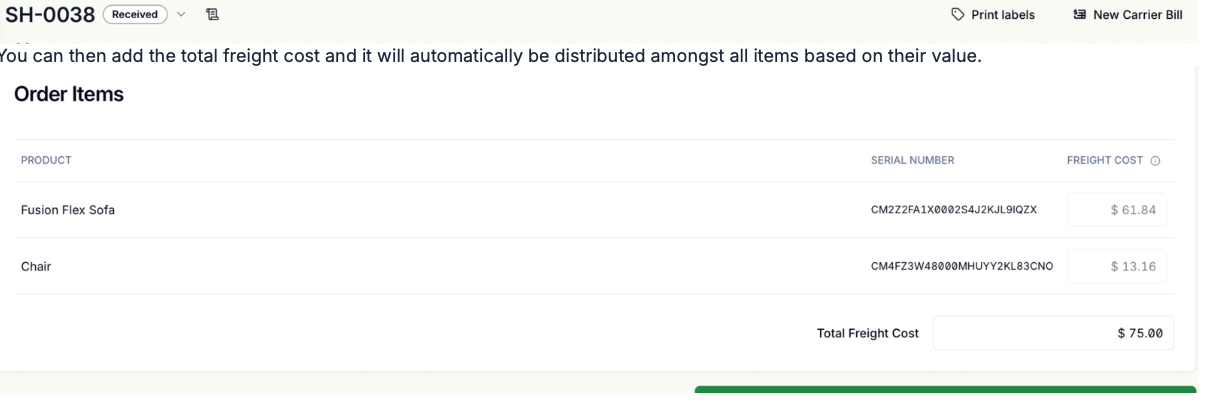Click the Total Freight Cost label

coord(868,333)
